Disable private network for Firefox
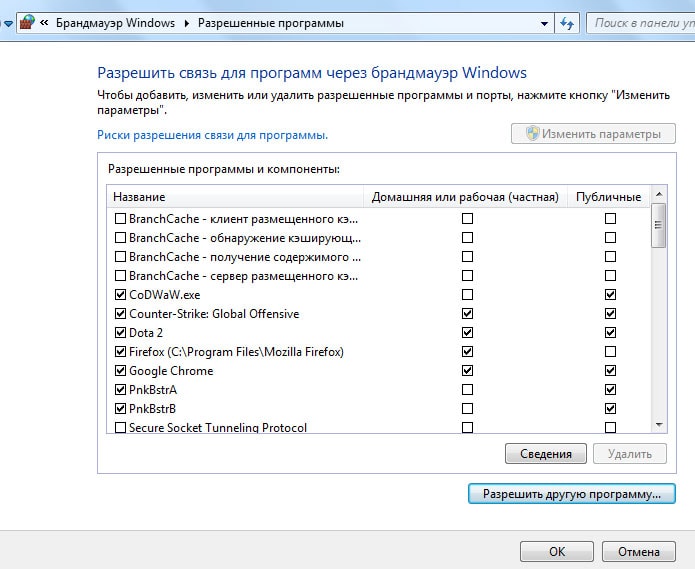 pyautogui.click(x=467, y=351)
